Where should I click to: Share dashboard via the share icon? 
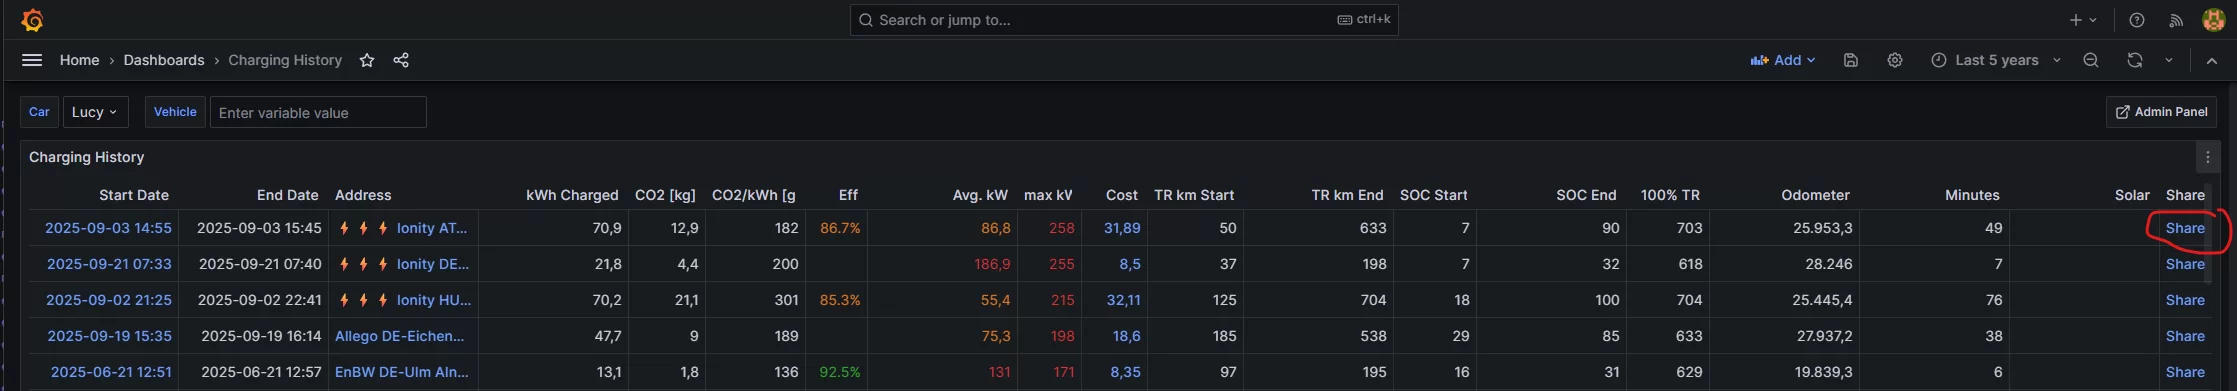click(x=401, y=60)
